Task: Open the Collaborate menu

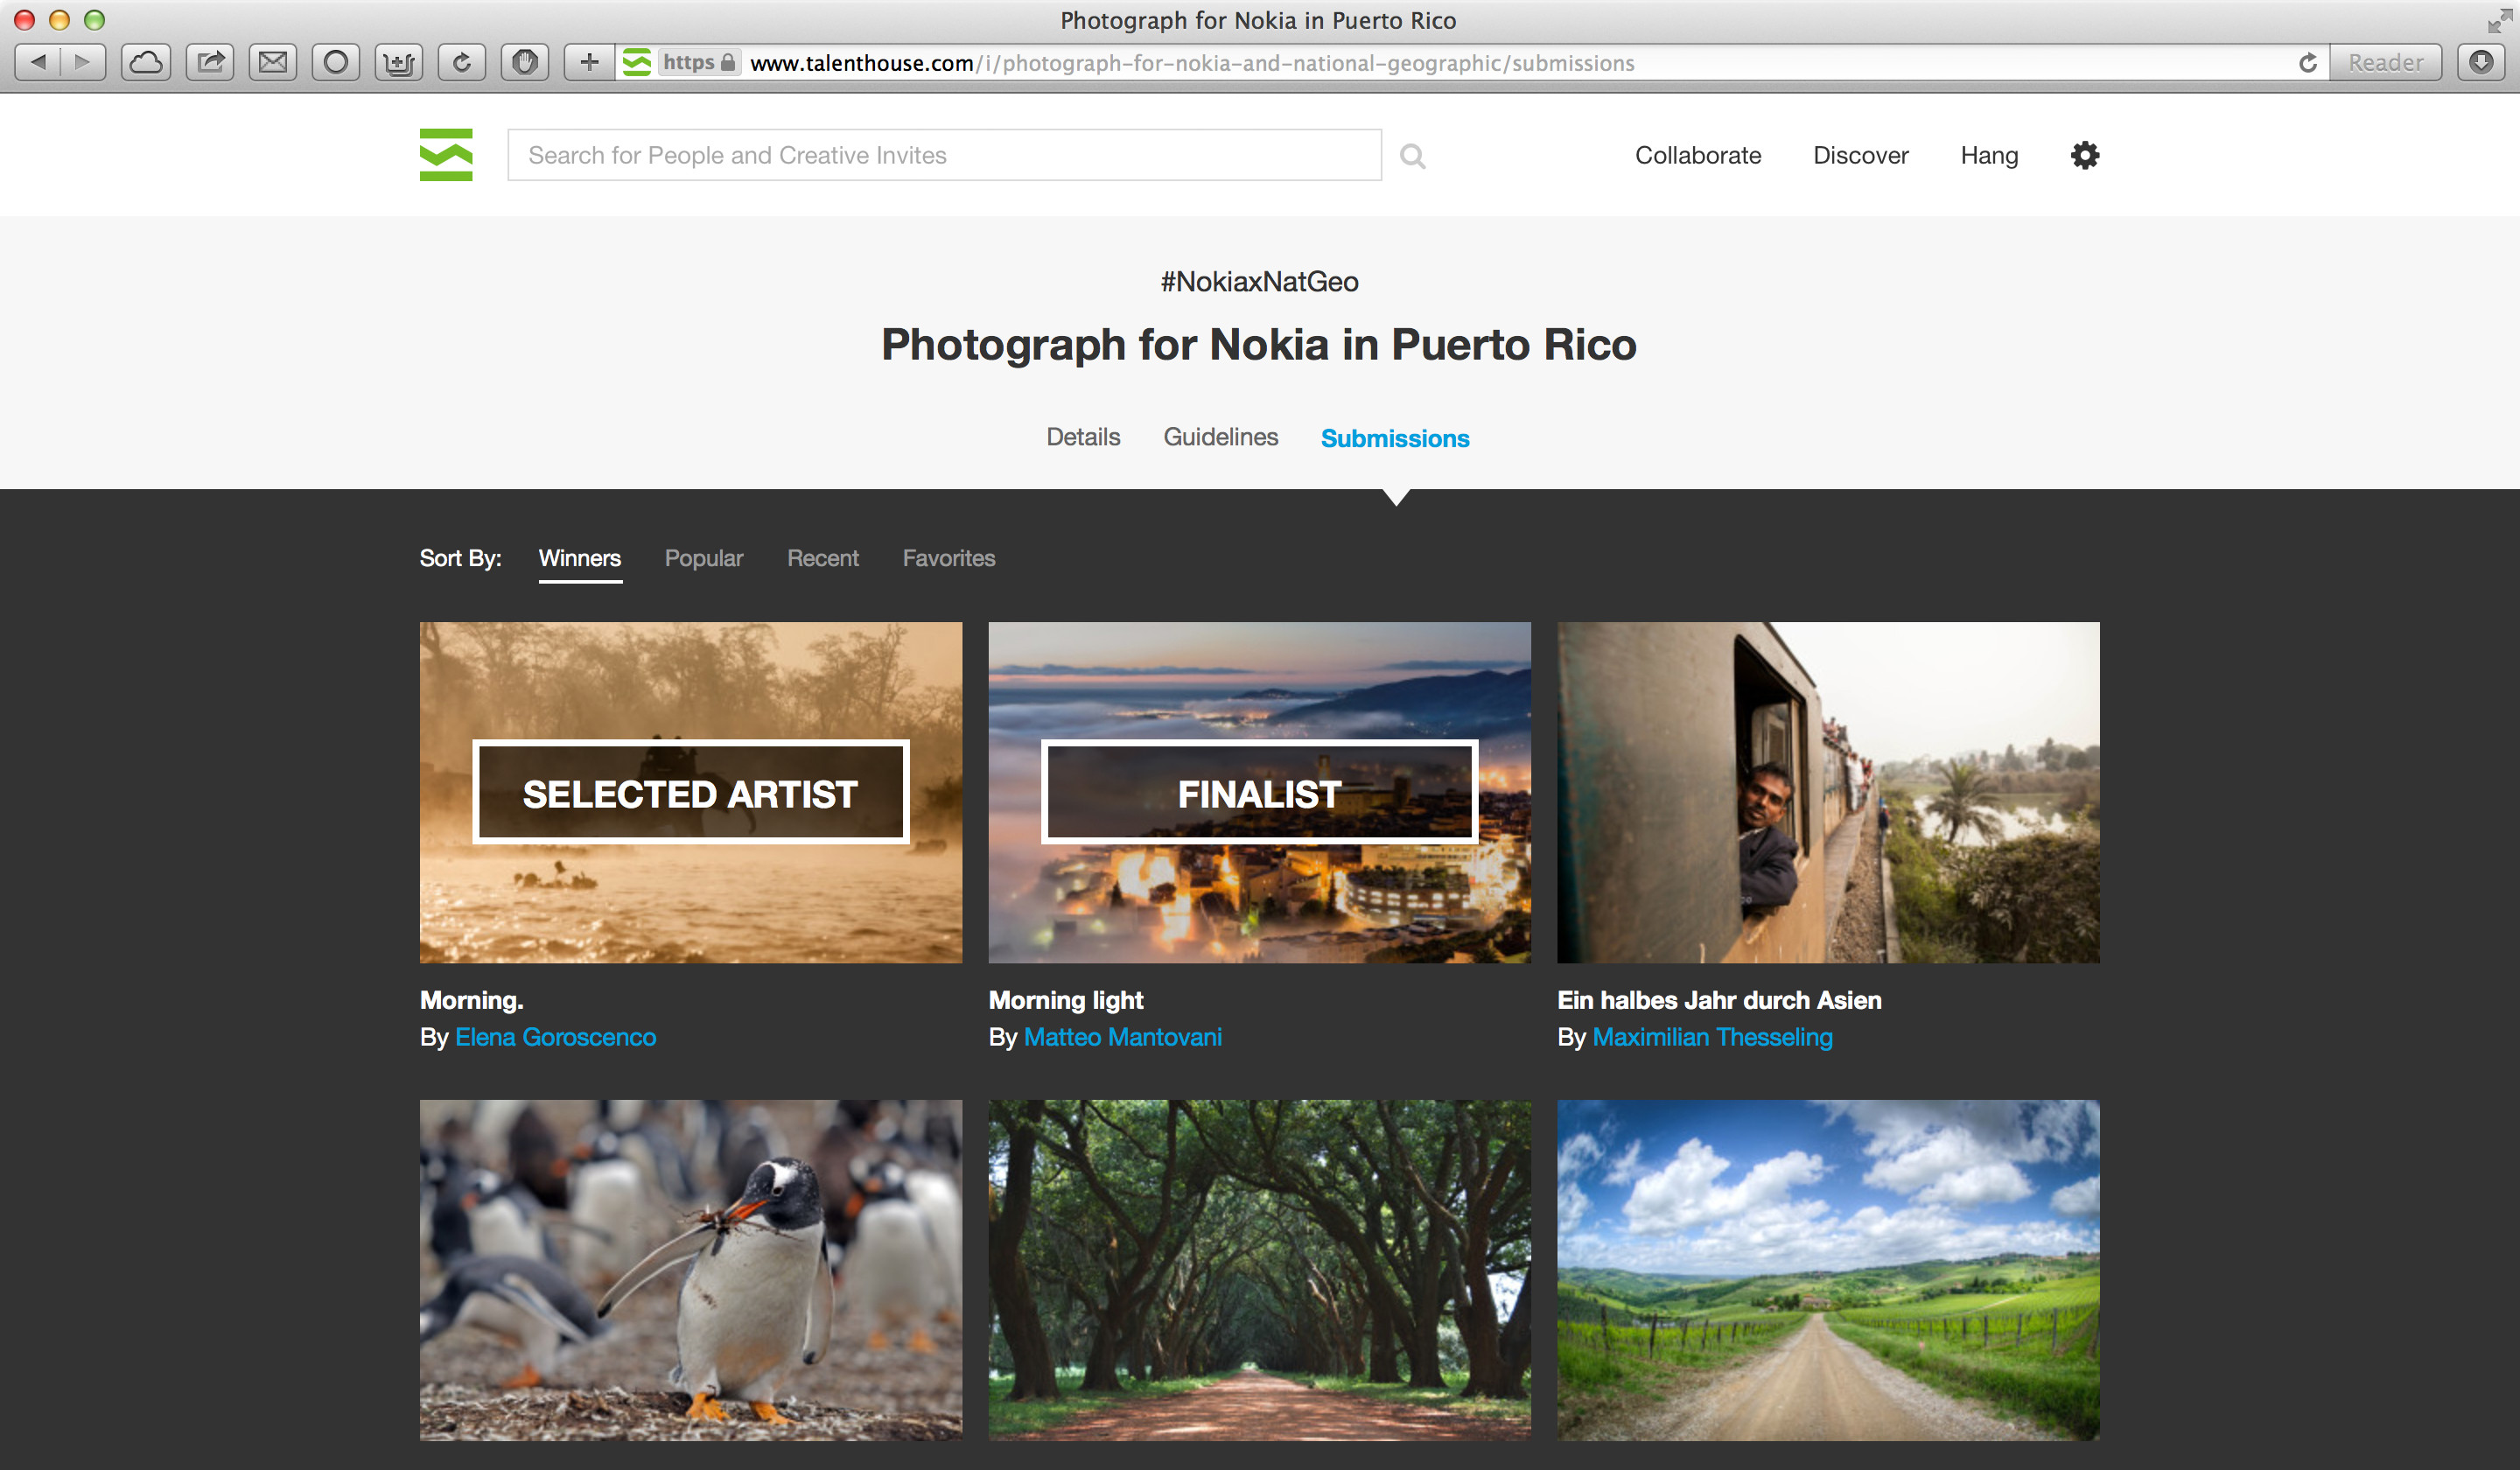Action: [x=1698, y=155]
